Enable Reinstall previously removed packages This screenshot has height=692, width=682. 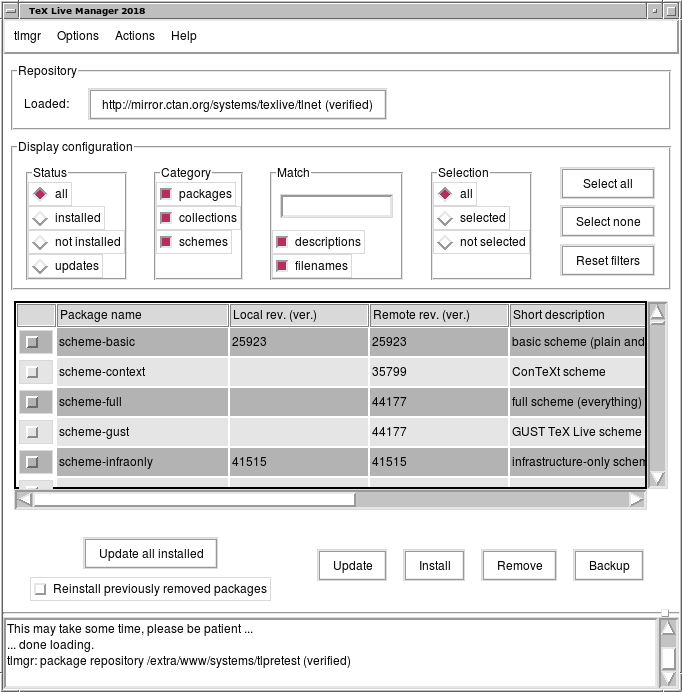pyautogui.click(x=40, y=589)
